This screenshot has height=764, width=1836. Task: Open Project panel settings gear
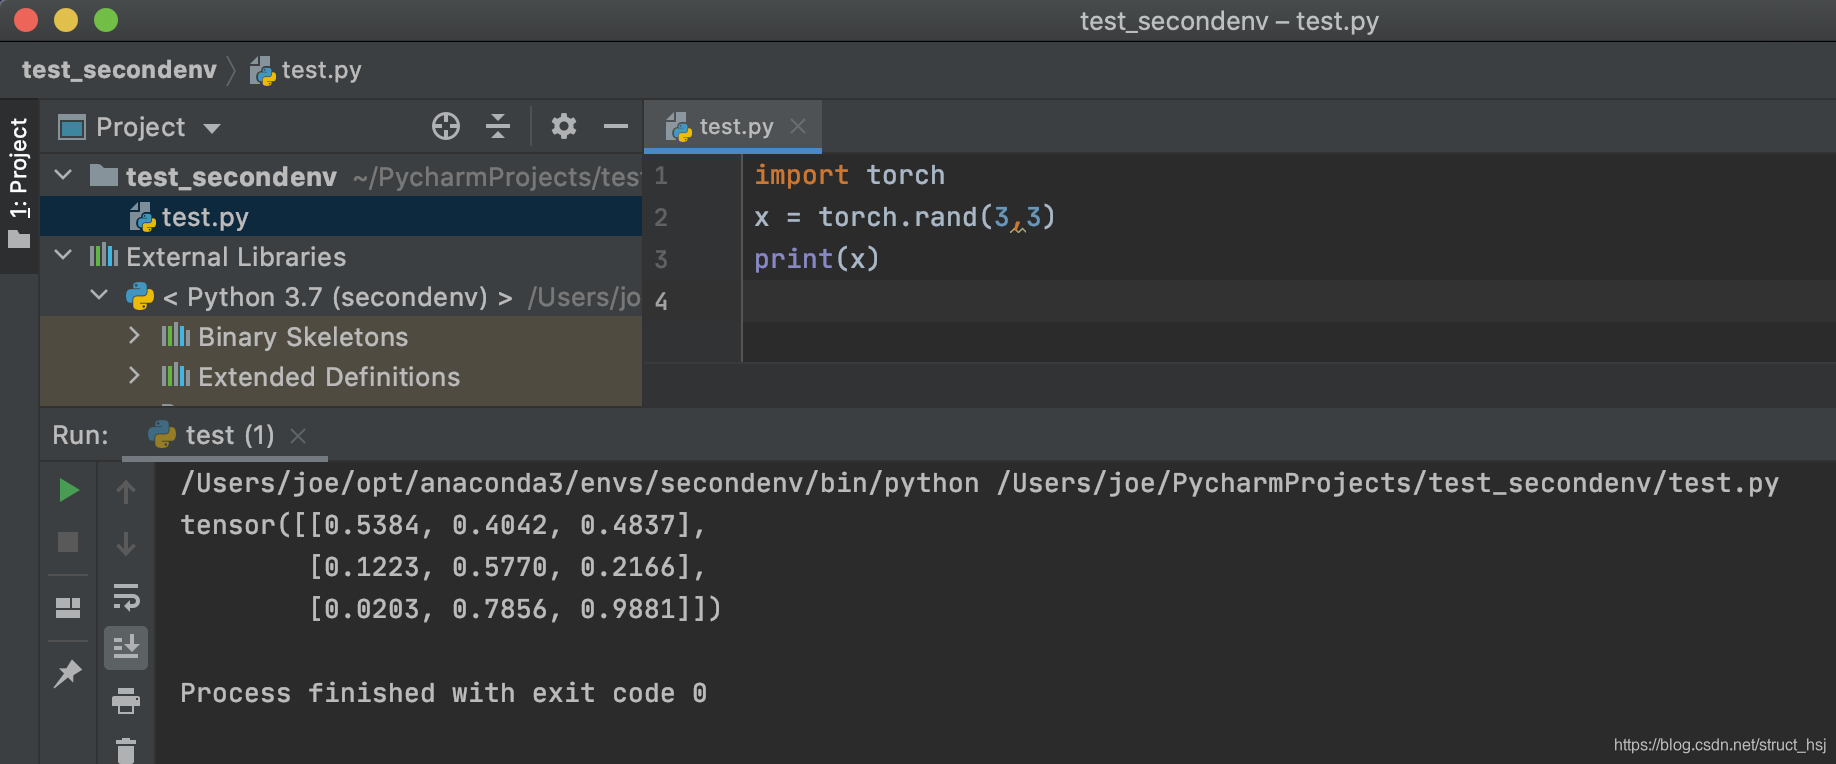[x=564, y=126]
